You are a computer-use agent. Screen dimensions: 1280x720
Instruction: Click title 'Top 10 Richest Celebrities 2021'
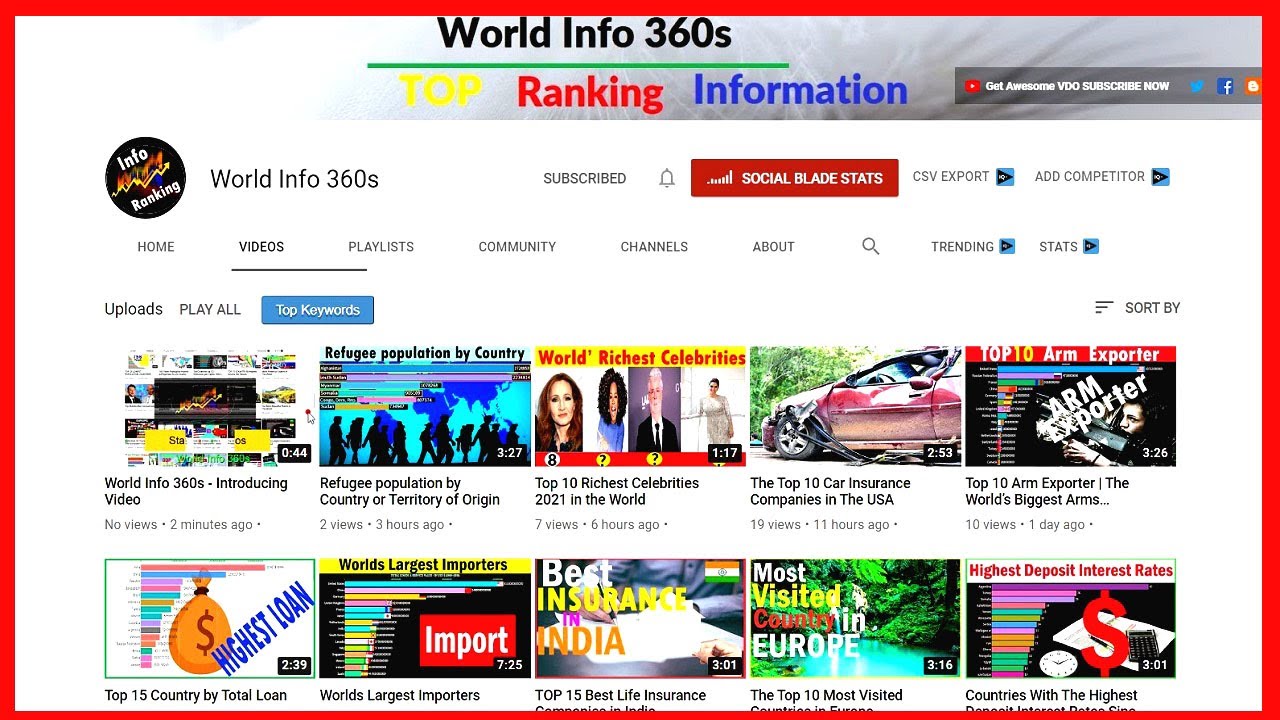click(617, 491)
